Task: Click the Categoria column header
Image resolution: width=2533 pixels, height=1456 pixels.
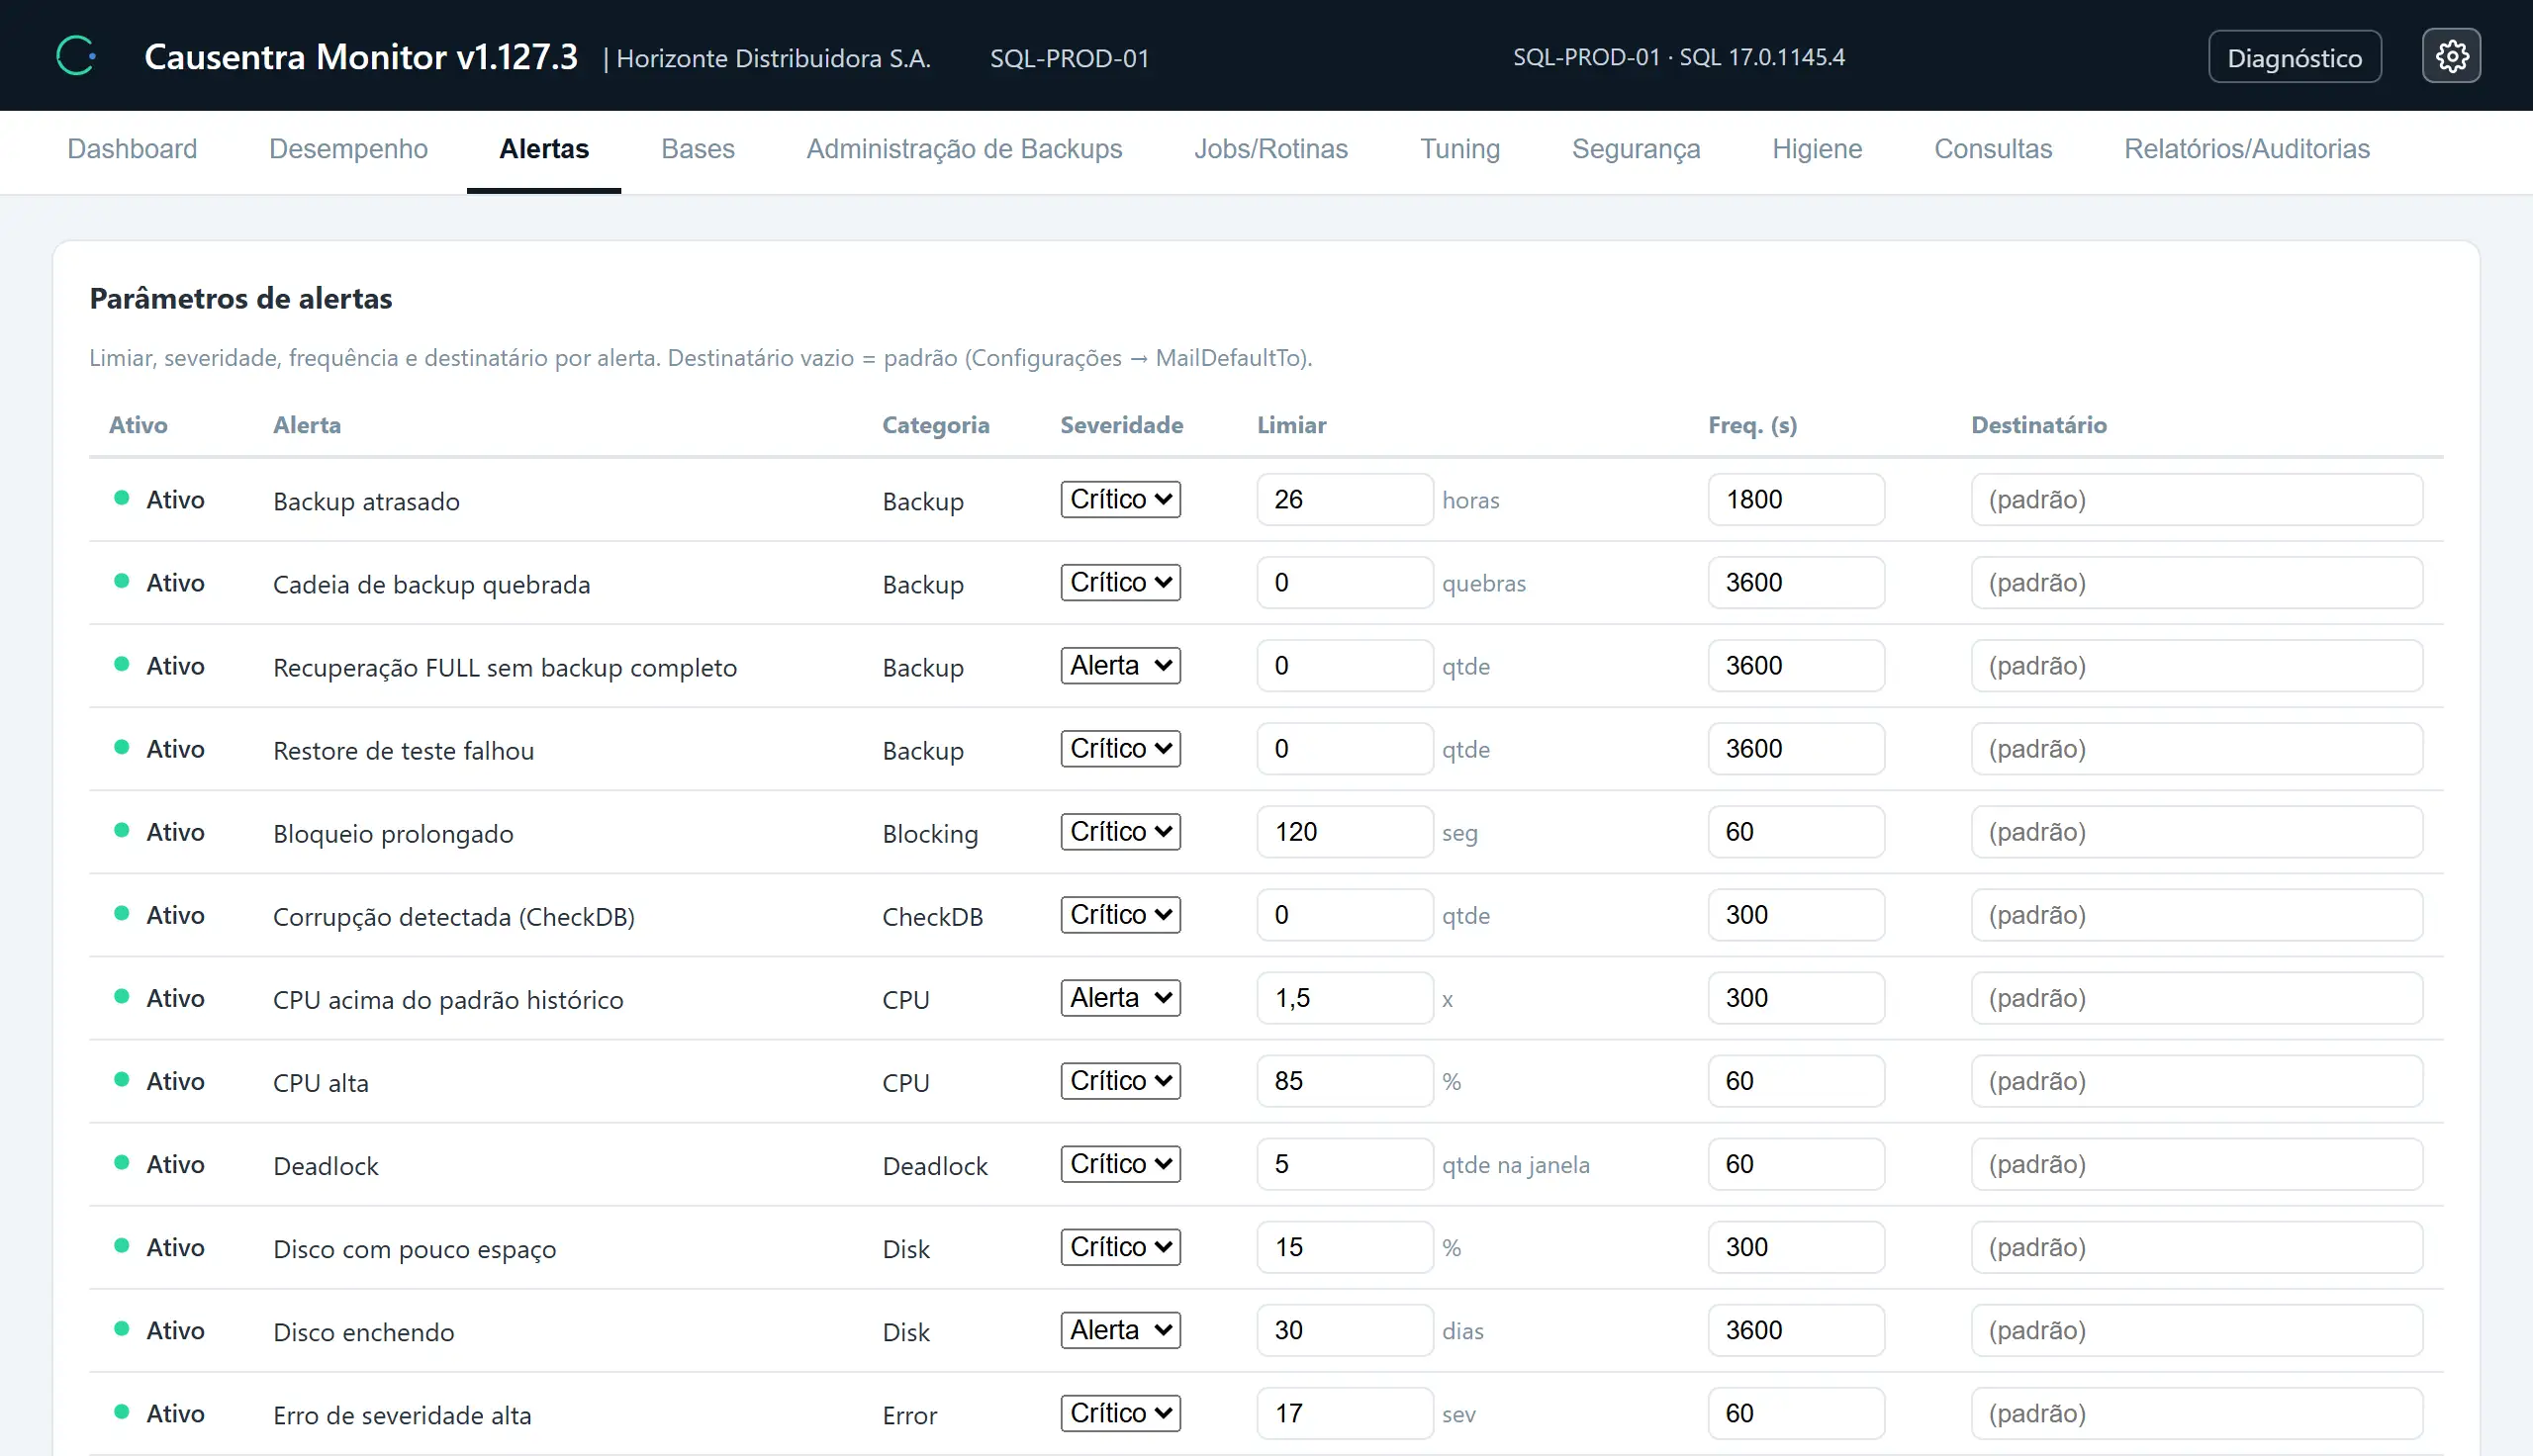Action: click(935, 425)
